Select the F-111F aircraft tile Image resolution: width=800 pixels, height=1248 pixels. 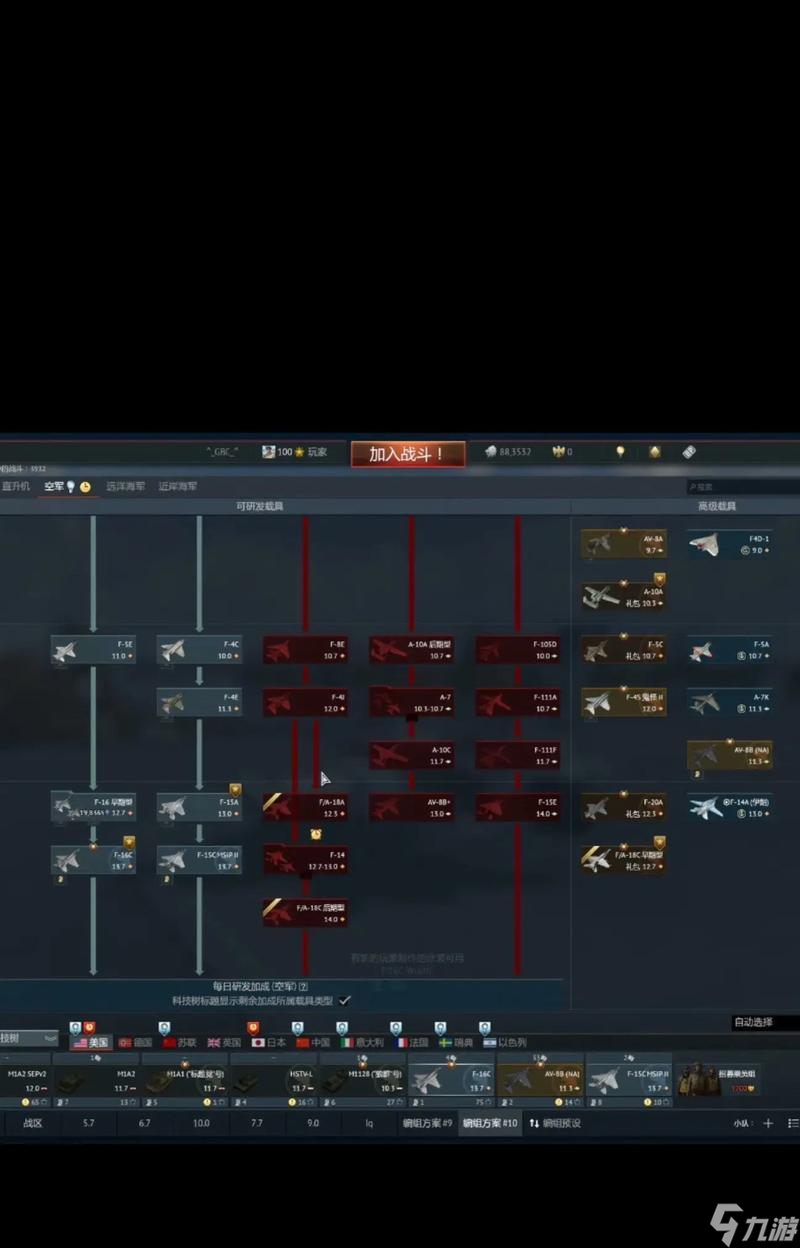pyautogui.click(x=517, y=755)
